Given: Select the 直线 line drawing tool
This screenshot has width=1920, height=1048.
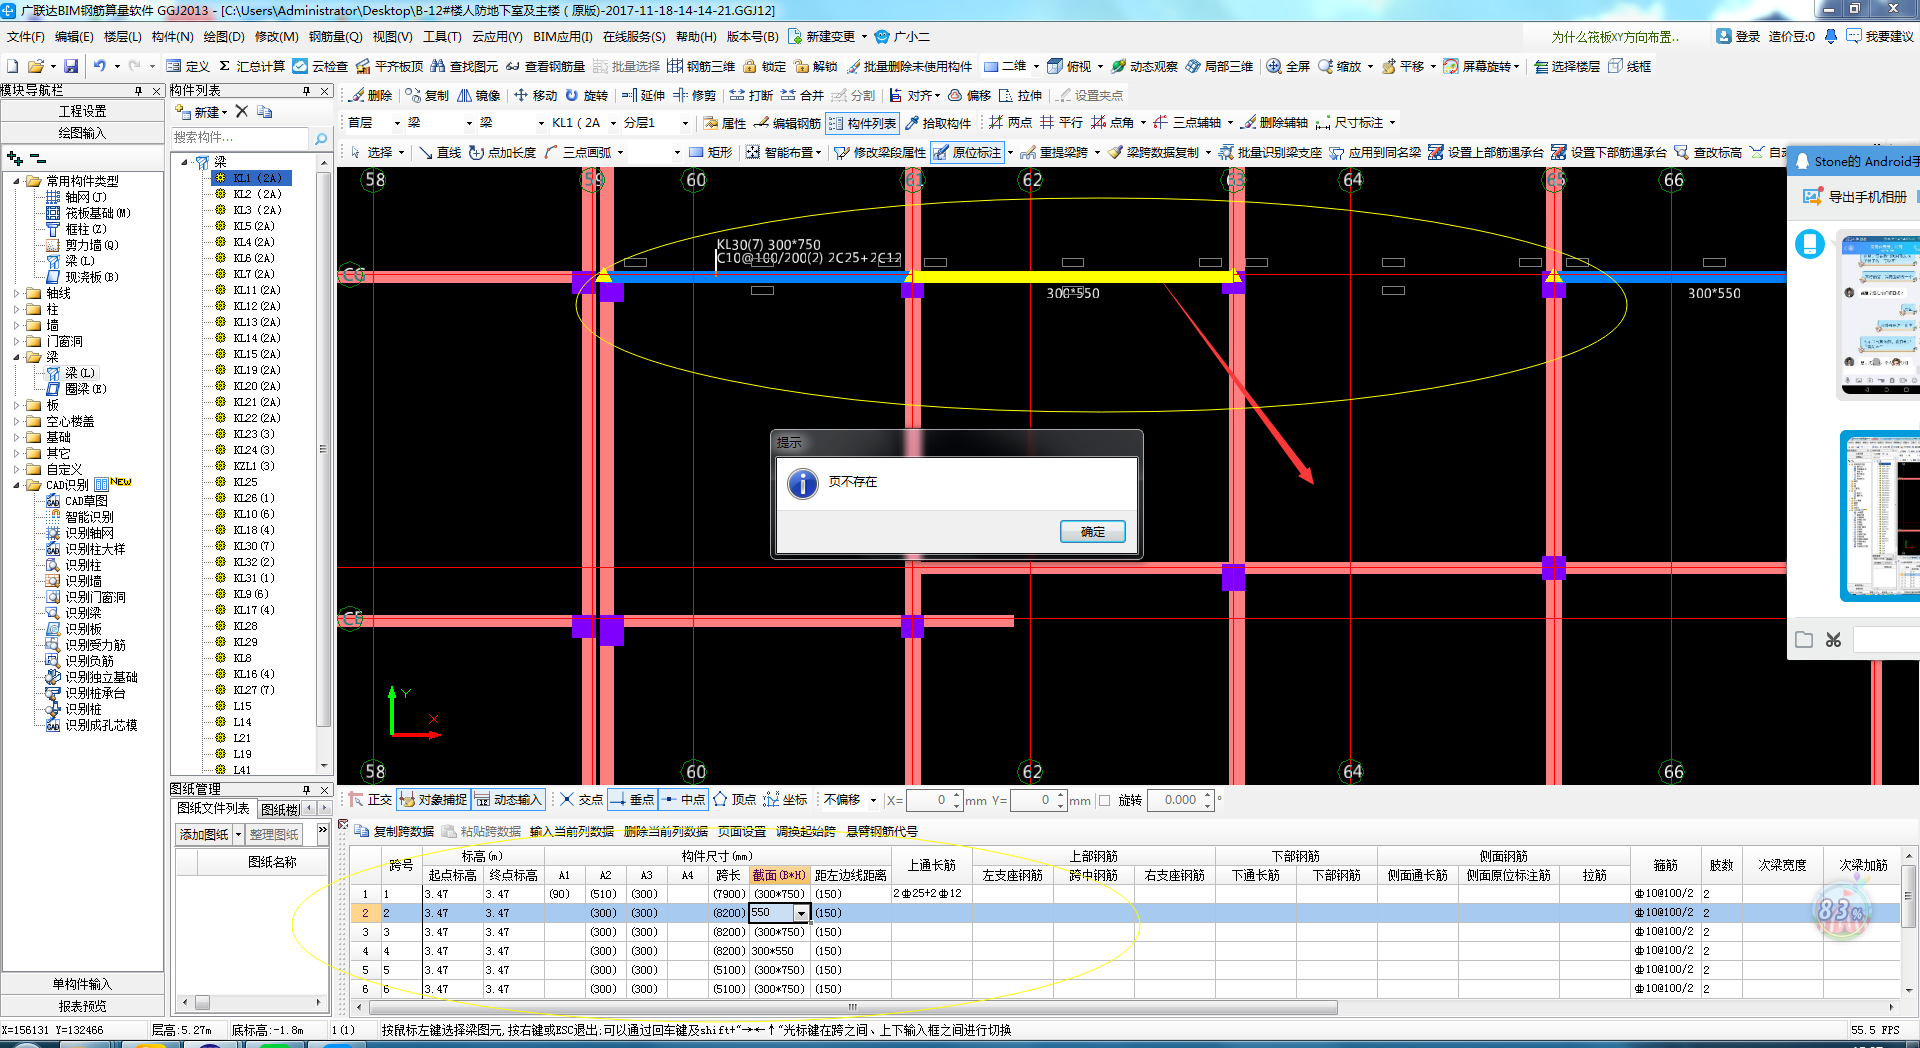Looking at the screenshot, I should tap(440, 152).
